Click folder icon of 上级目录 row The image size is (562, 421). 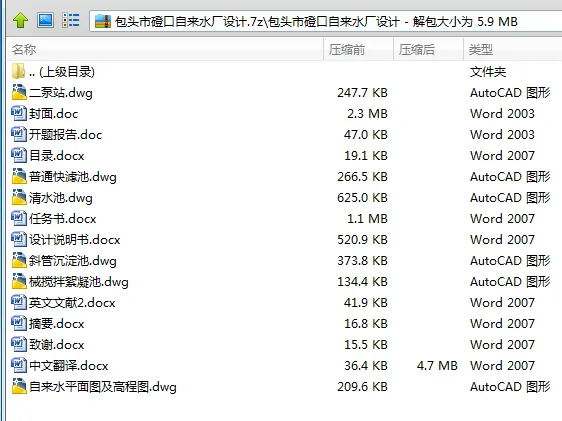tap(18, 72)
